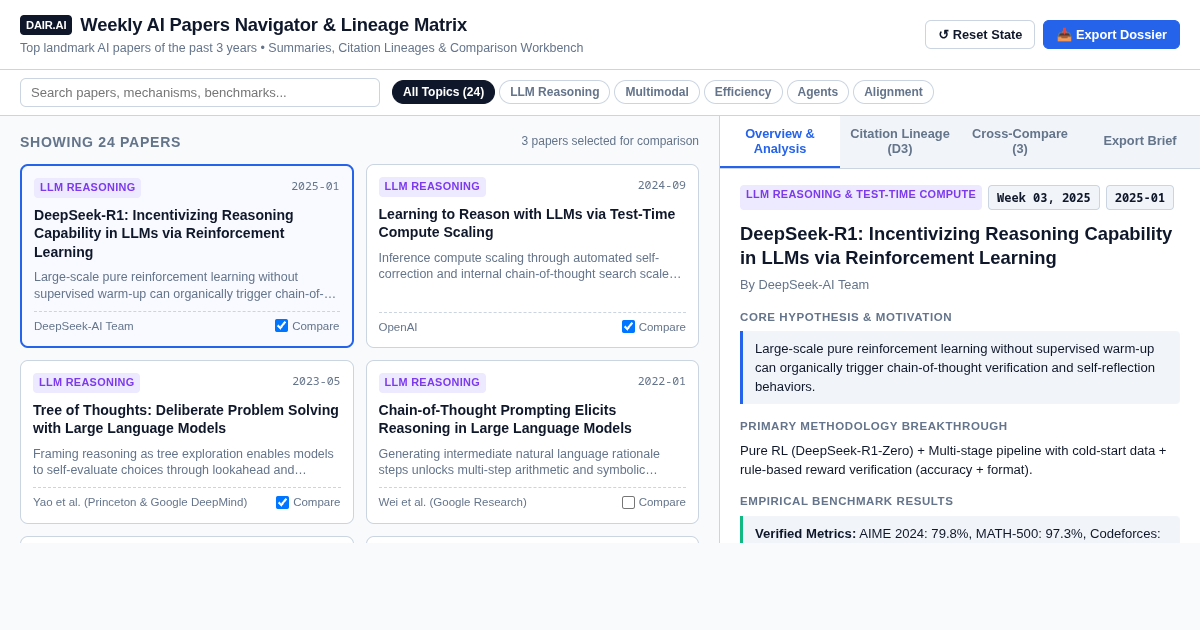Viewport: 1200px width, 630px height.
Task: Click 3 papers selected for comparison text
Action: pyautogui.click(x=610, y=141)
